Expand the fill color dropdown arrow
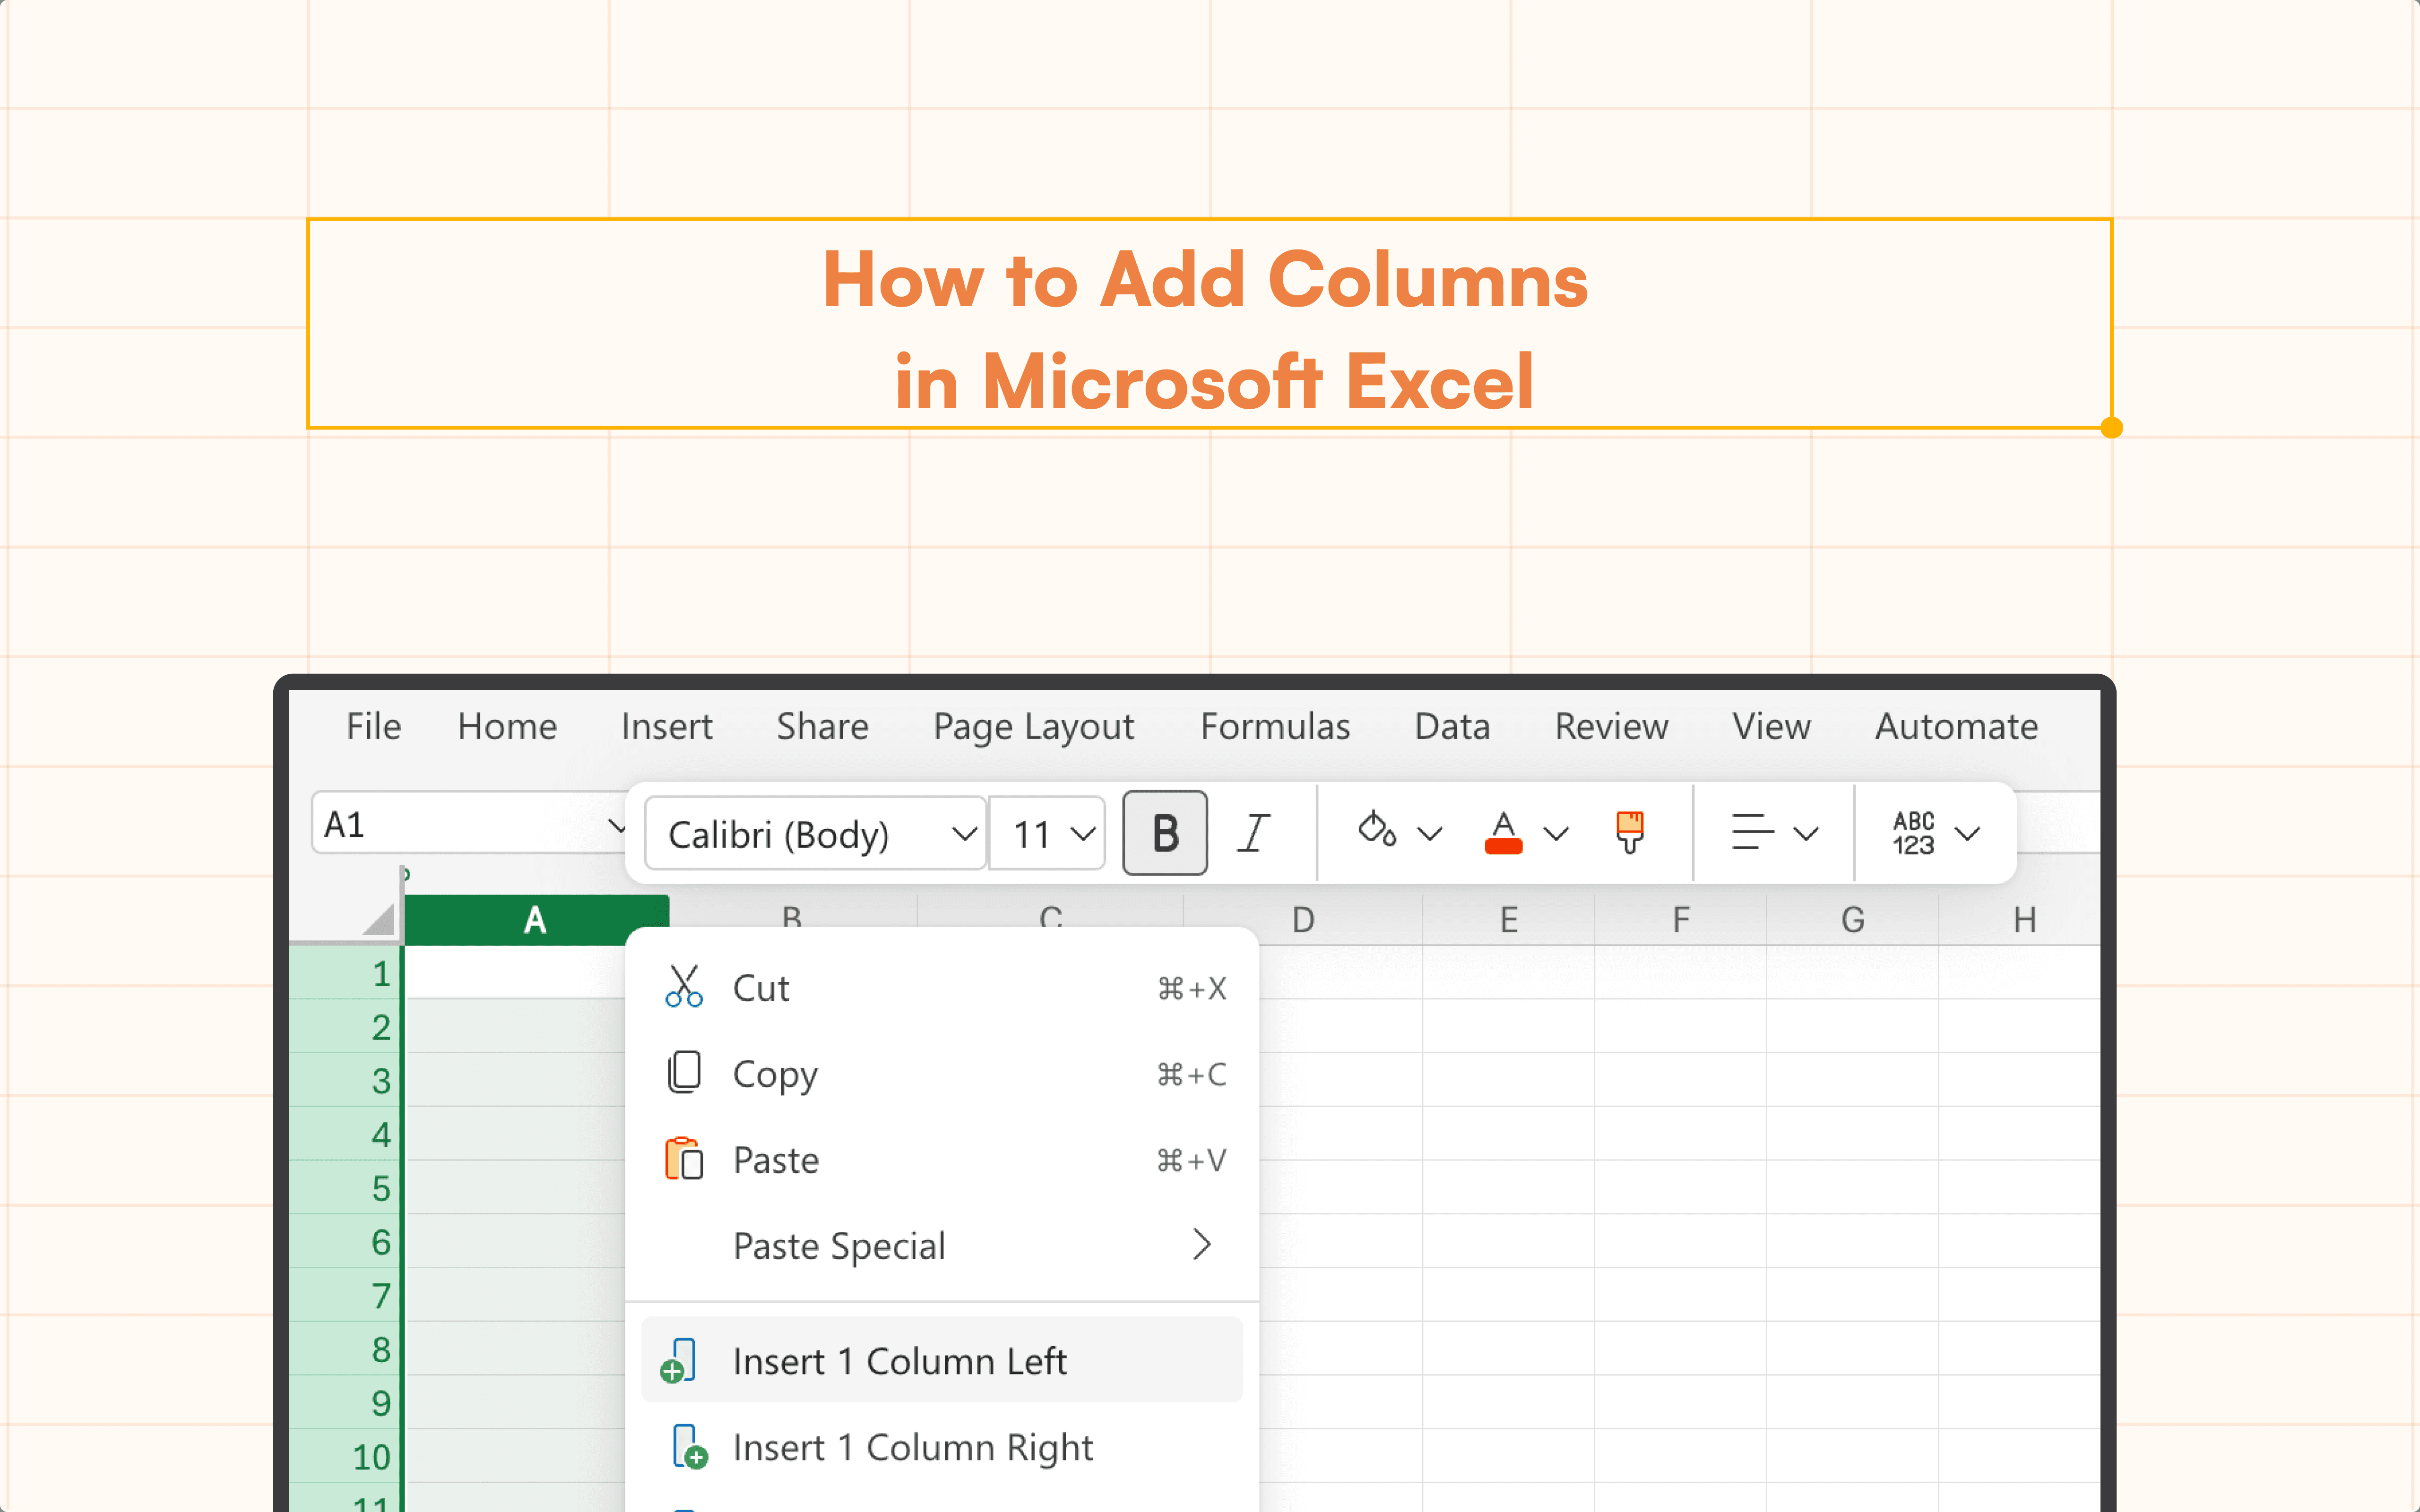 click(x=1430, y=833)
